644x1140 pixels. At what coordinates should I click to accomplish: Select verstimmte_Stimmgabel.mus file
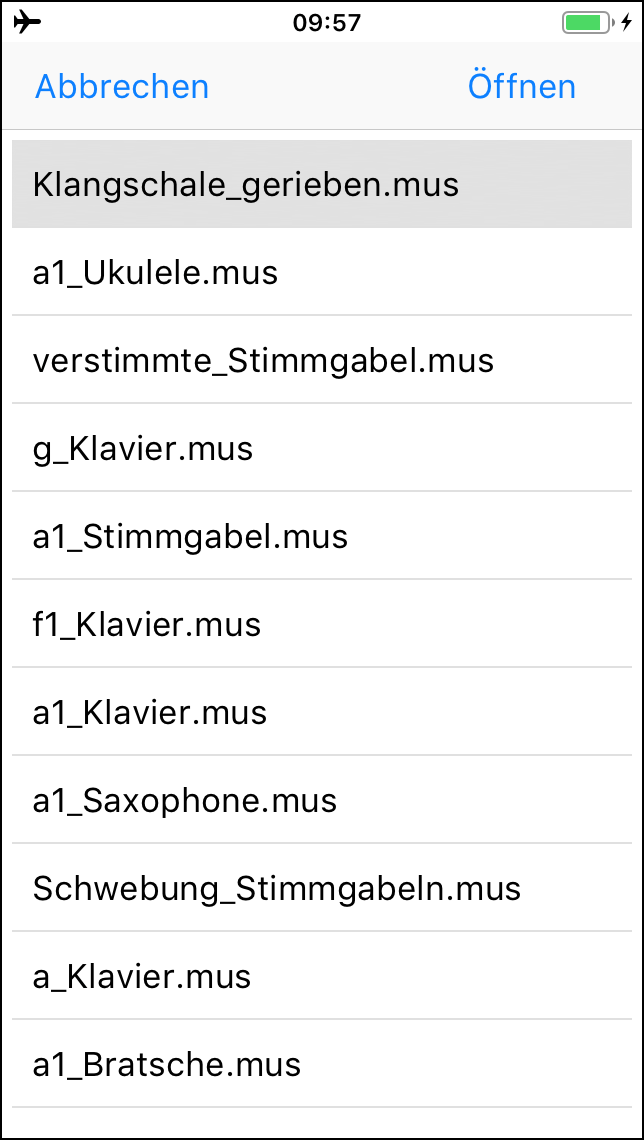pyautogui.click(x=322, y=361)
